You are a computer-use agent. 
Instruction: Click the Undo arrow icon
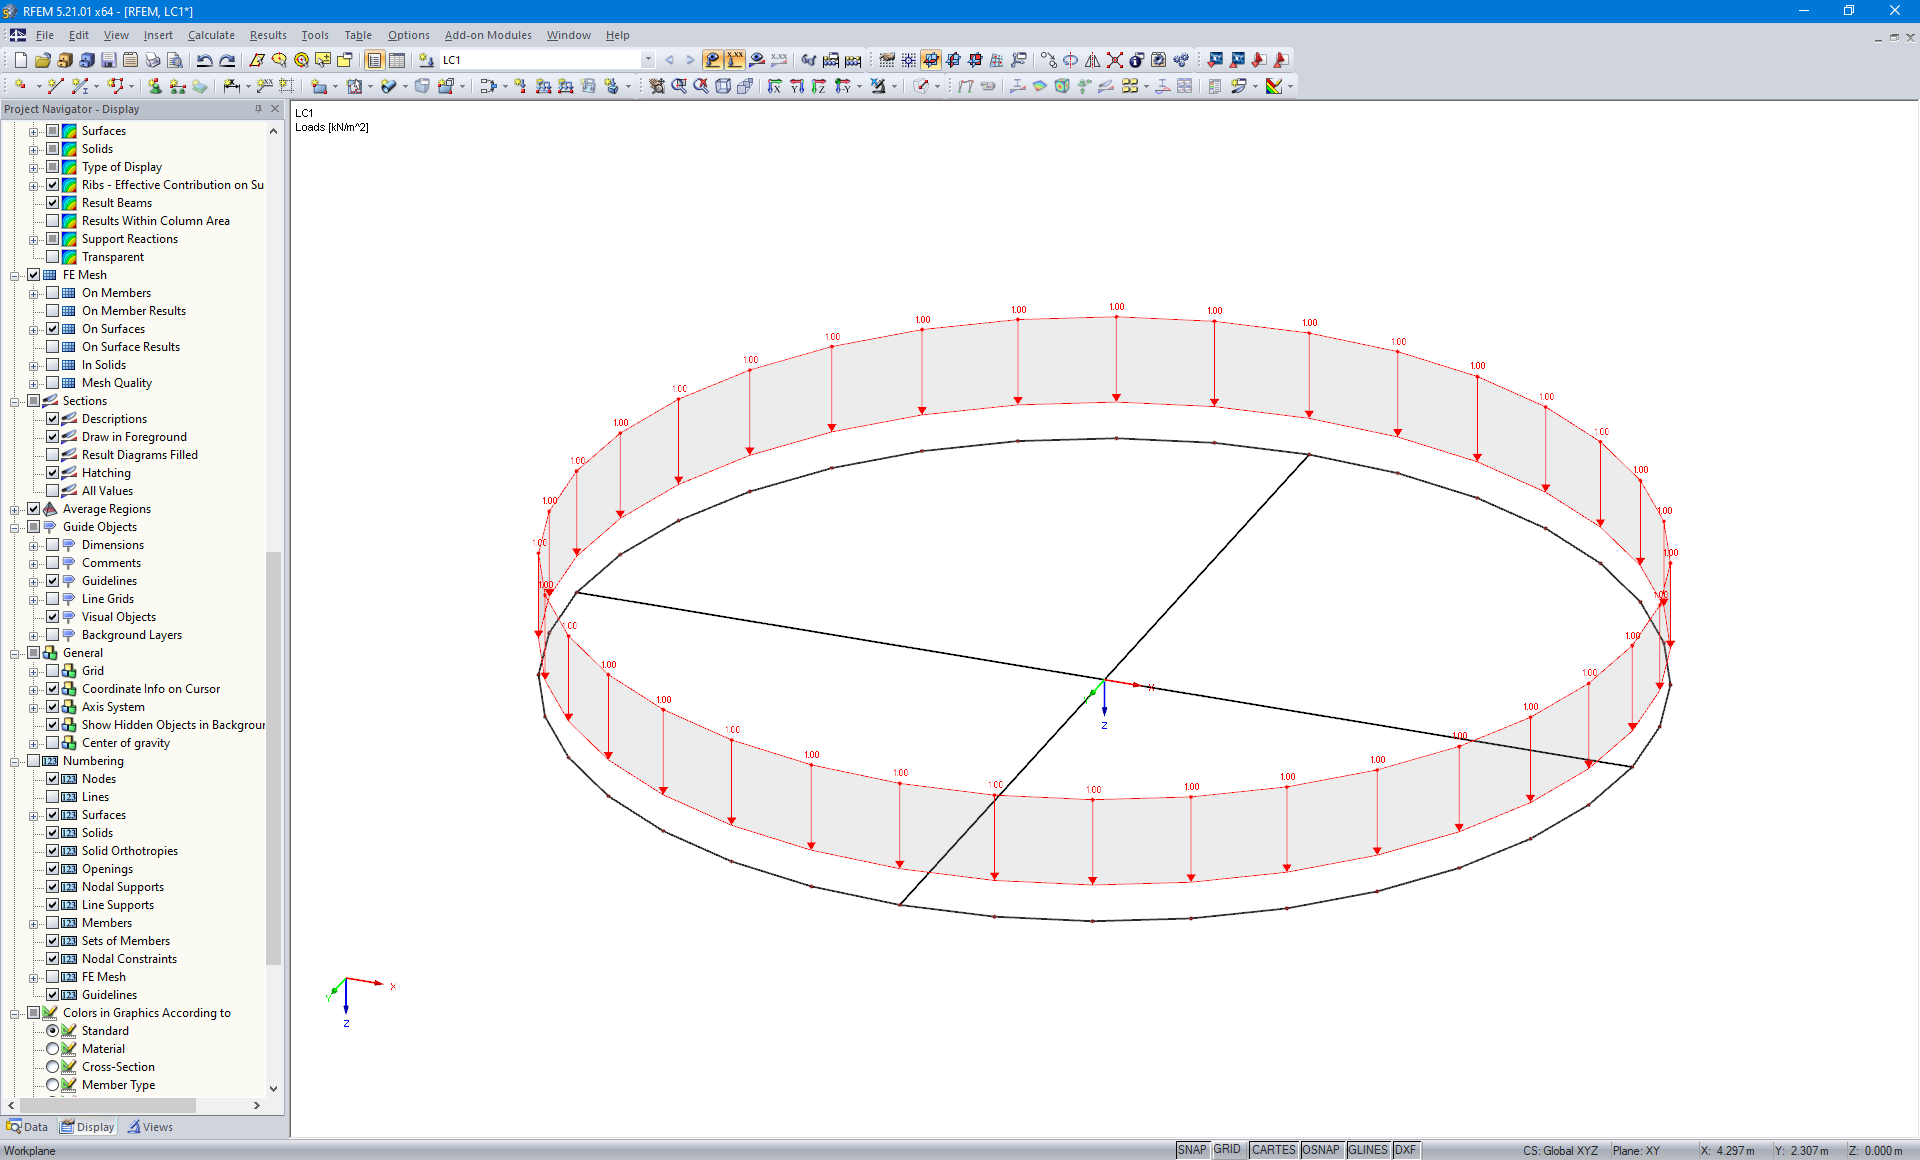tap(204, 60)
